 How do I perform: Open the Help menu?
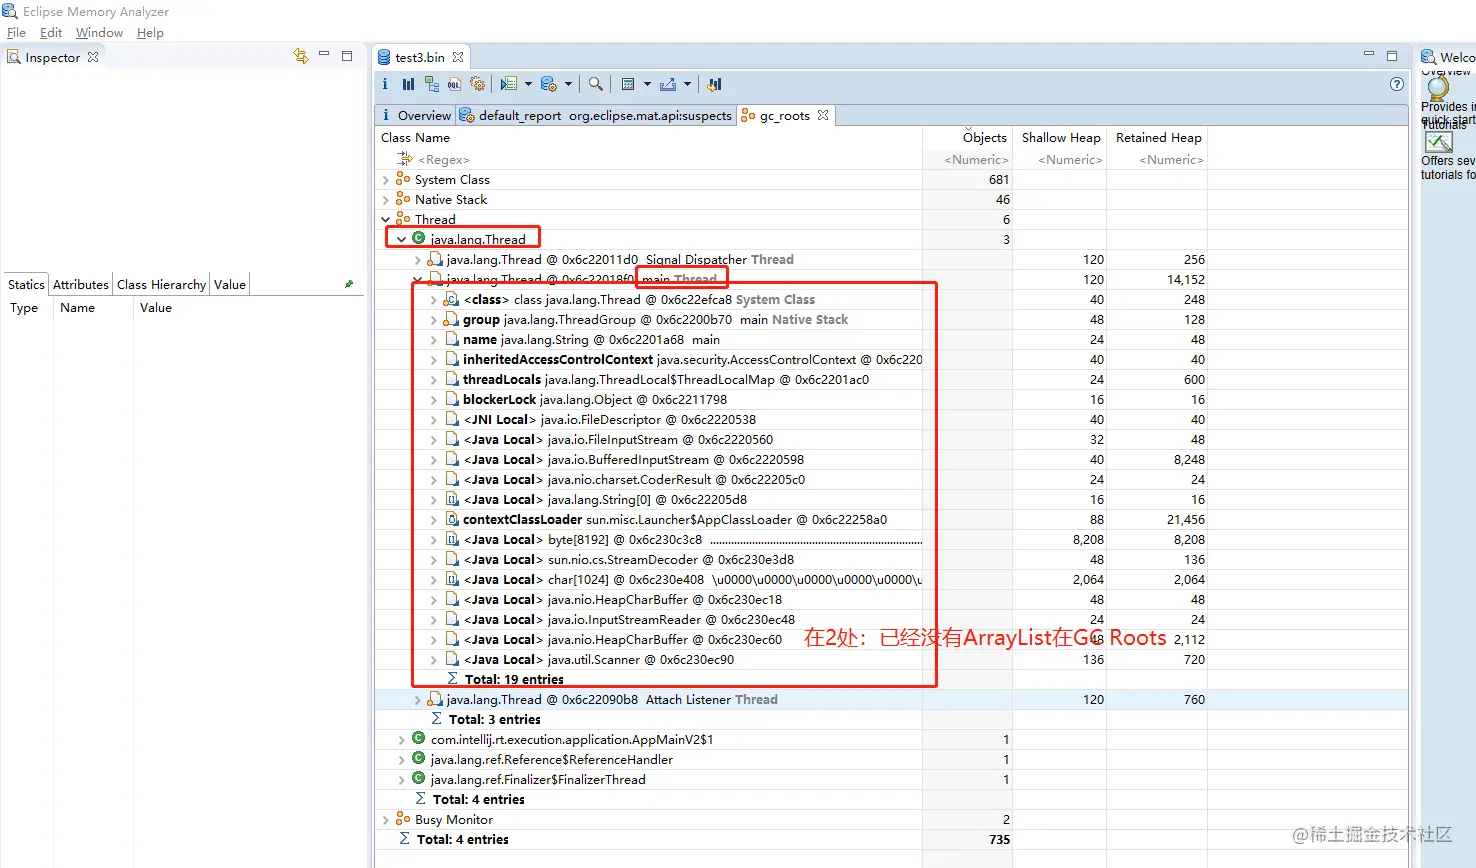click(150, 33)
